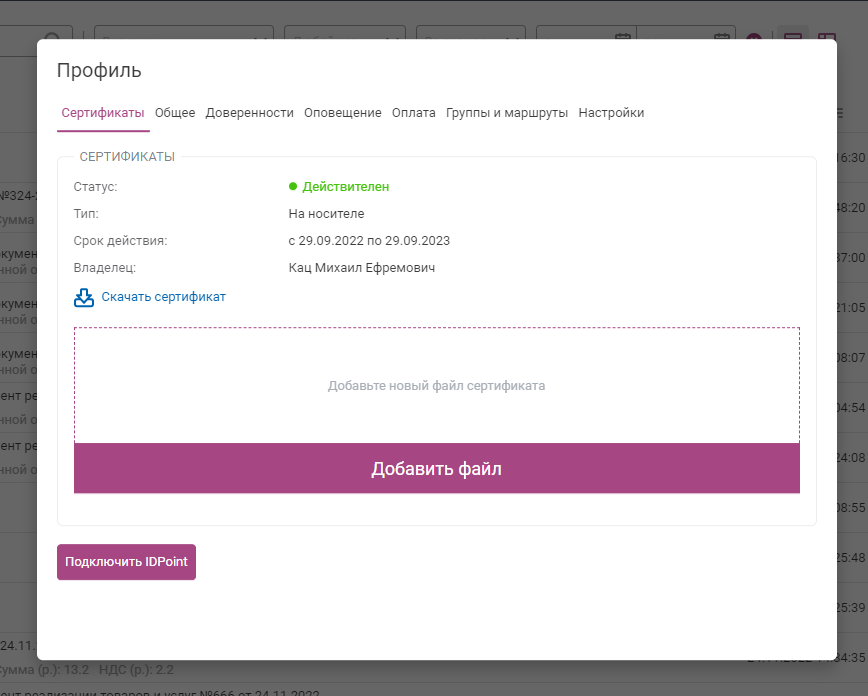Click the search magnifier icon in background toolbar
This screenshot has width=868, height=696.
pos(53,38)
